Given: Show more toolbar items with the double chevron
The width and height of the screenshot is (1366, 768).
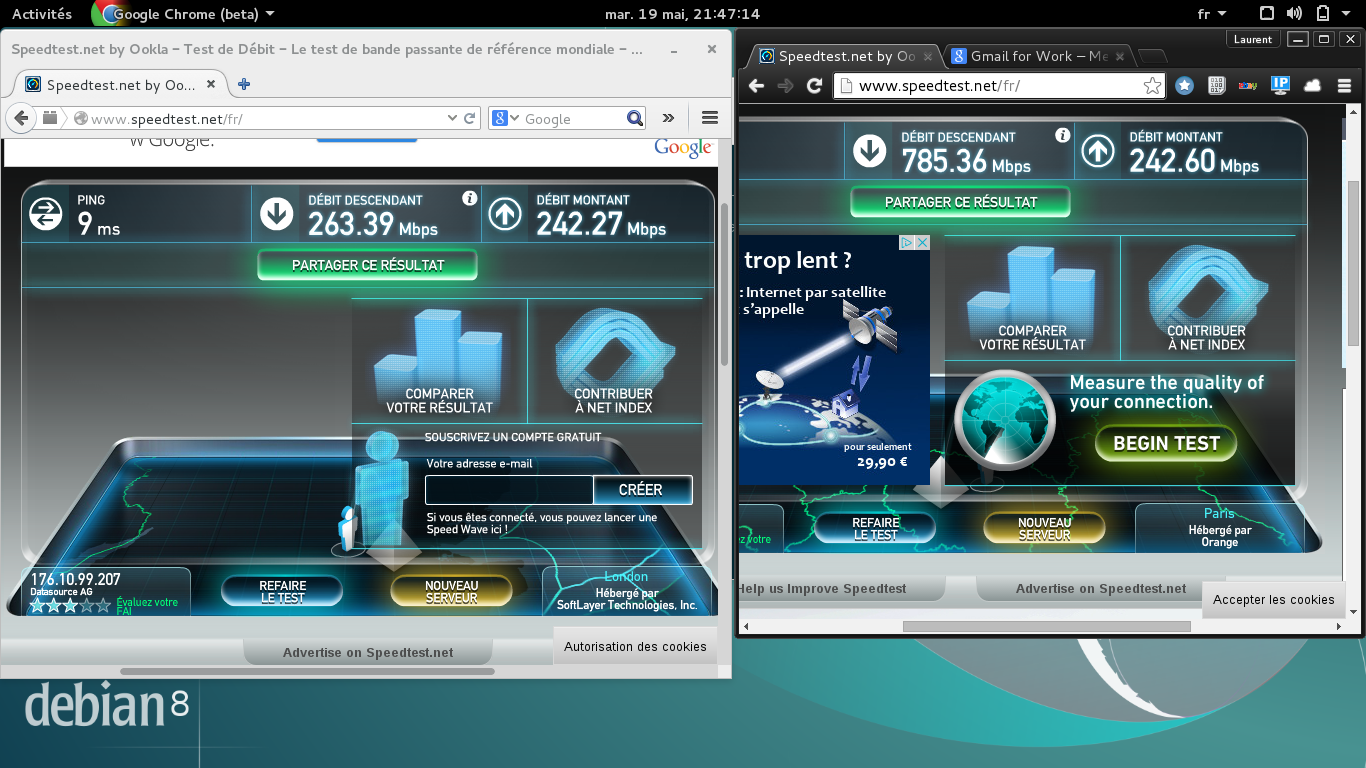Looking at the screenshot, I should point(669,118).
